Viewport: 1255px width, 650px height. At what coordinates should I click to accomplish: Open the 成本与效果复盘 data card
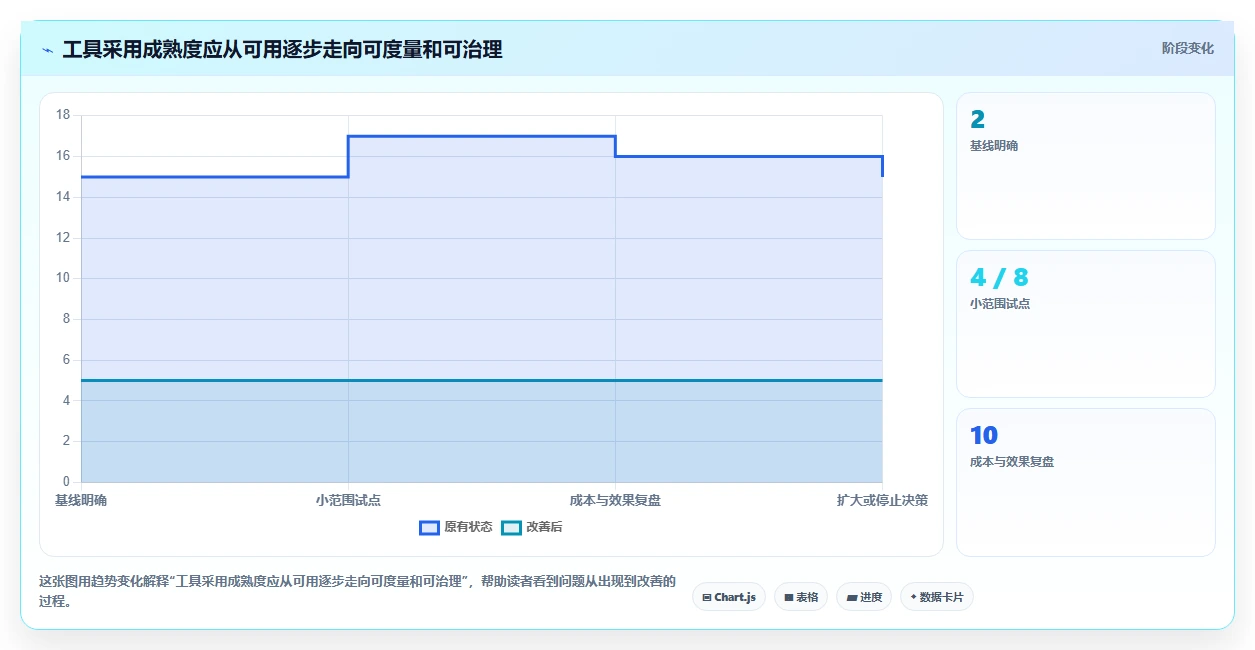click(x=1086, y=482)
